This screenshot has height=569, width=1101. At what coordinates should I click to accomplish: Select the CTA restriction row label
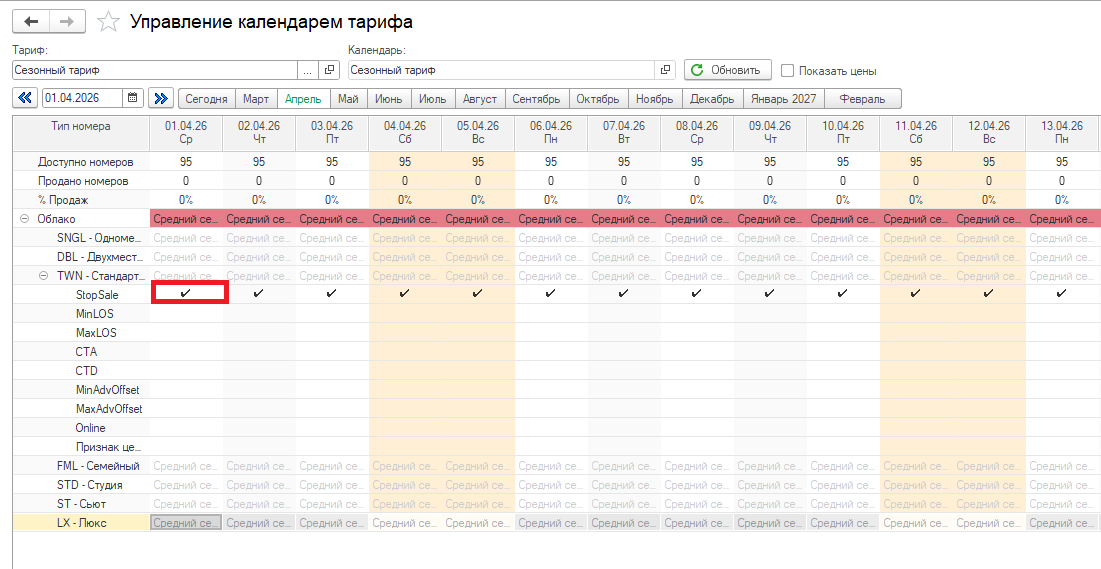86,352
